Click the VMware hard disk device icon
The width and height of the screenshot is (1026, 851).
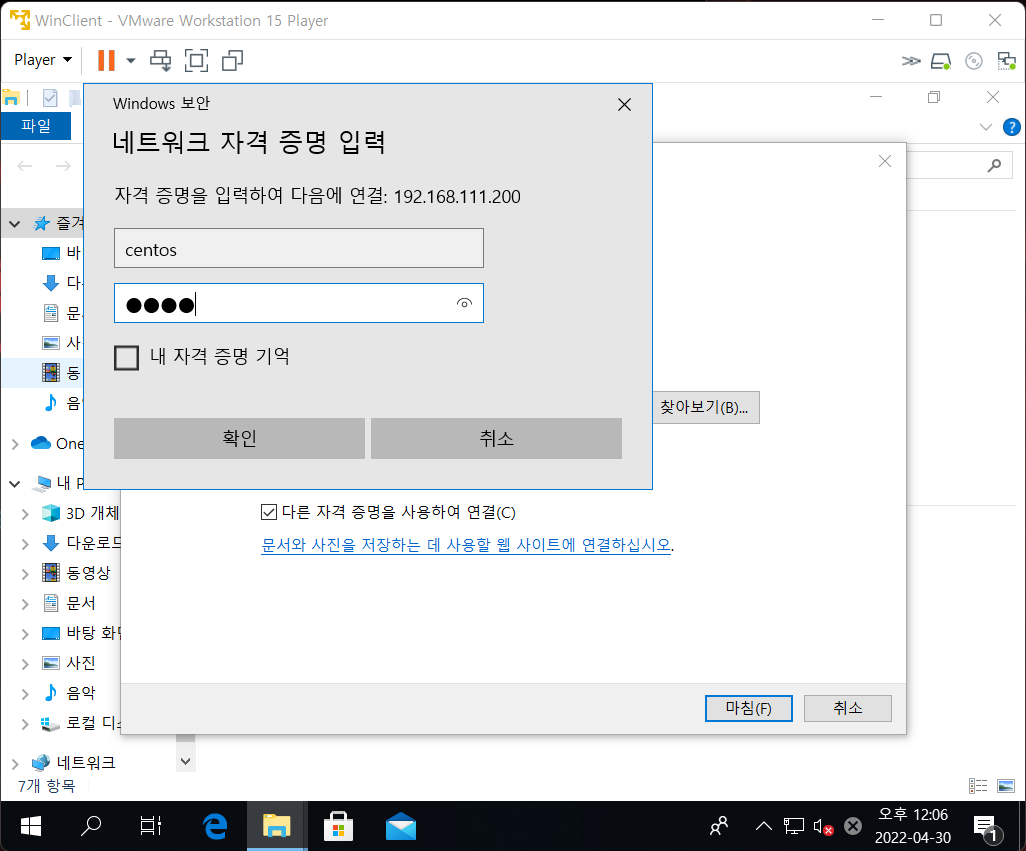click(941, 61)
